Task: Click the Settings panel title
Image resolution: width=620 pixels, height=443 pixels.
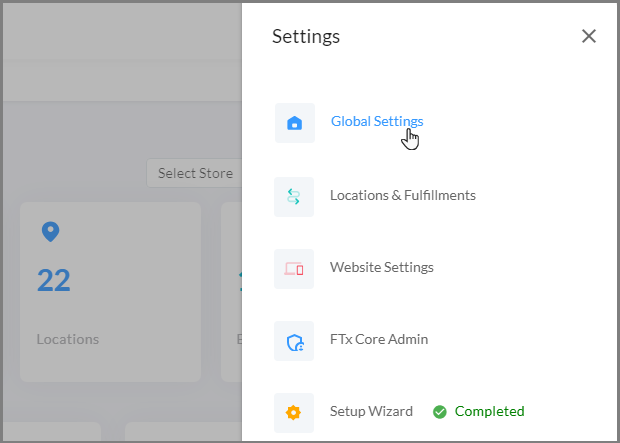Action: [x=306, y=37]
